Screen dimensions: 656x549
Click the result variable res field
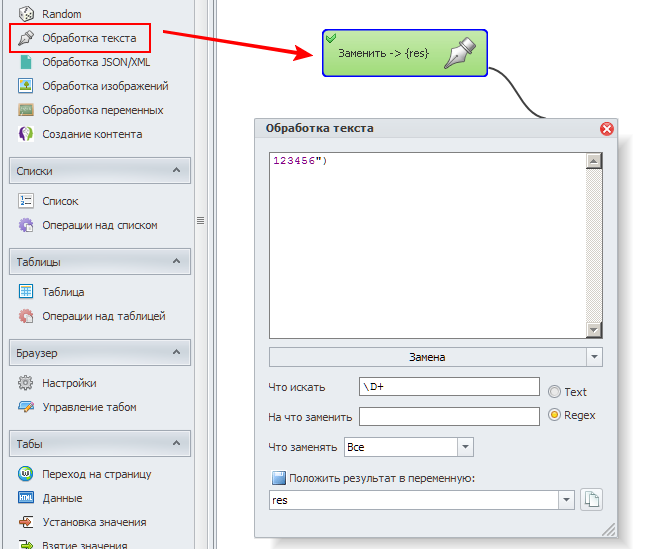[x=414, y=500]
